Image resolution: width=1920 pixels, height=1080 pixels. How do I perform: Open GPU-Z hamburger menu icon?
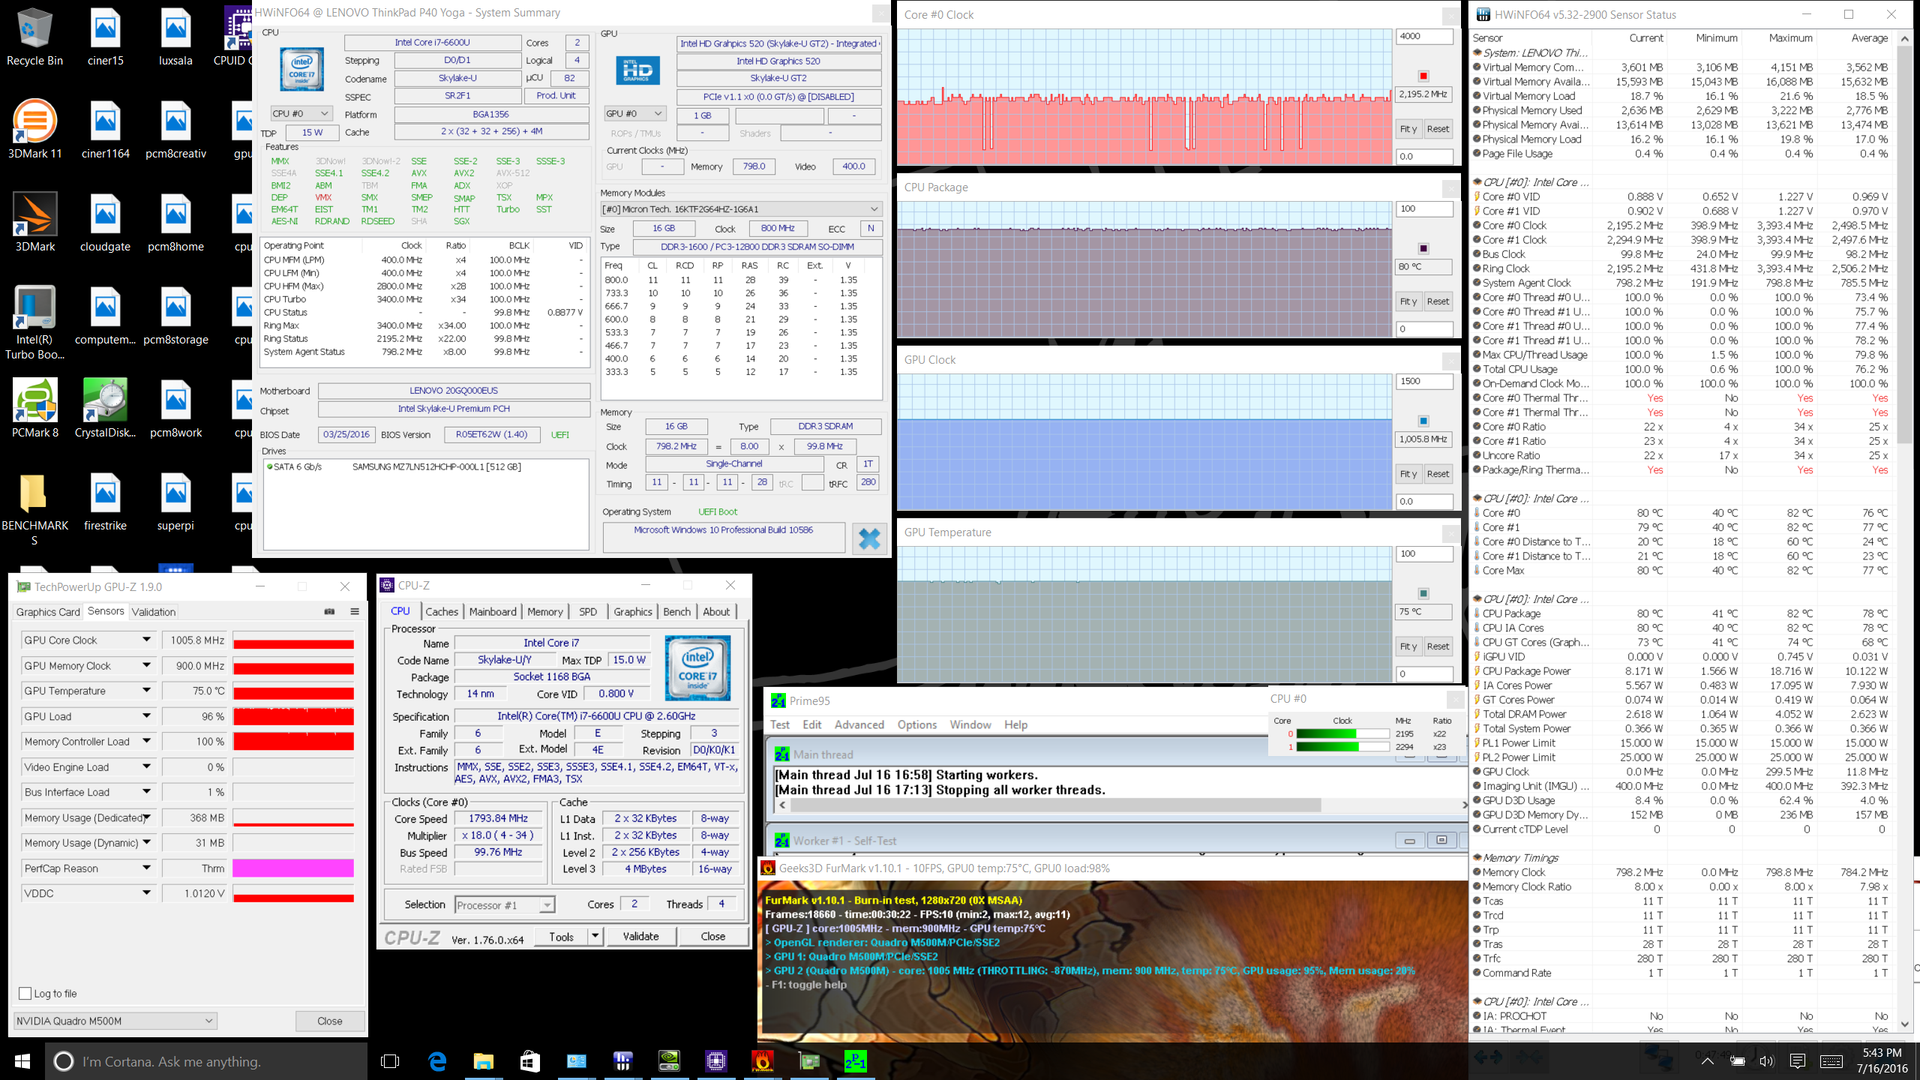[354, 611]
